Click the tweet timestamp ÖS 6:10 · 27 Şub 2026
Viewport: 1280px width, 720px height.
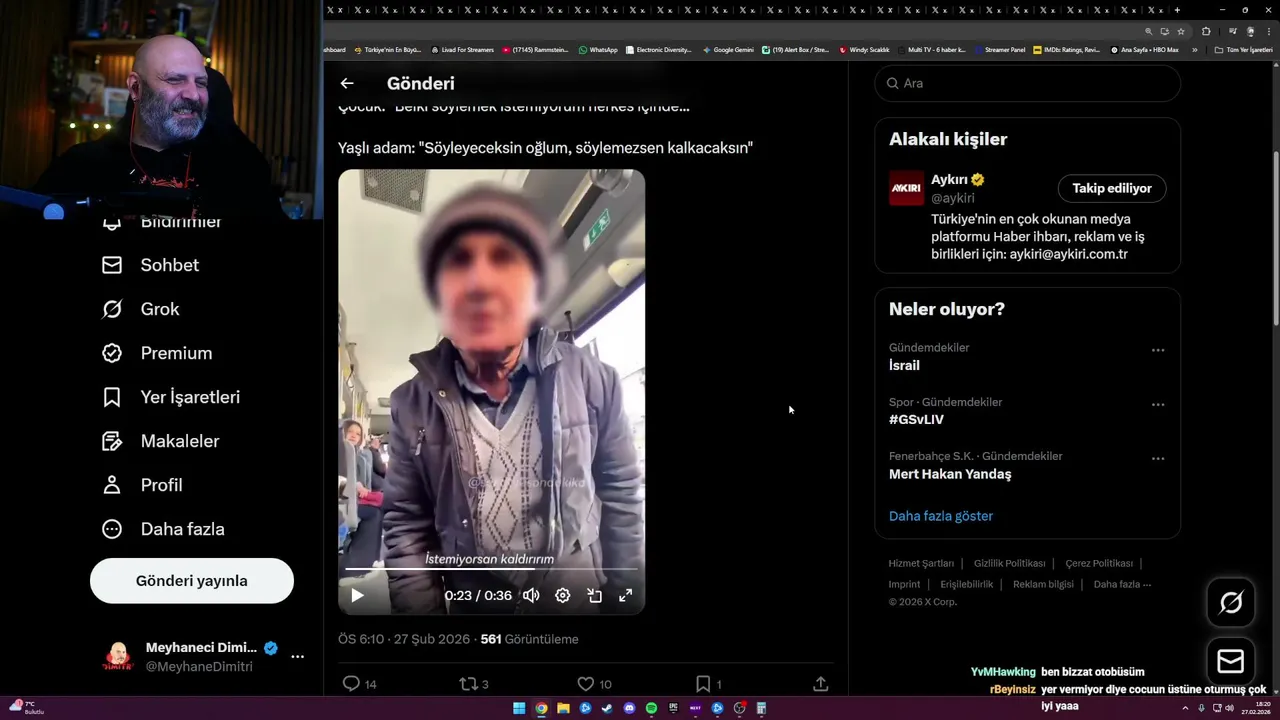403,639
